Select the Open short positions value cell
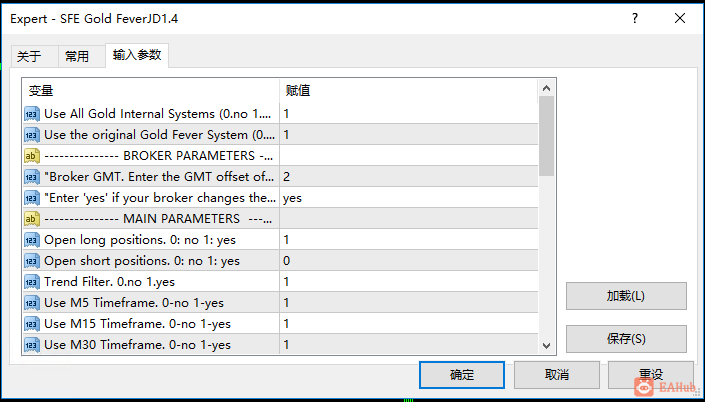The height and width of the screenshot is (402, 705). point(409,261)
